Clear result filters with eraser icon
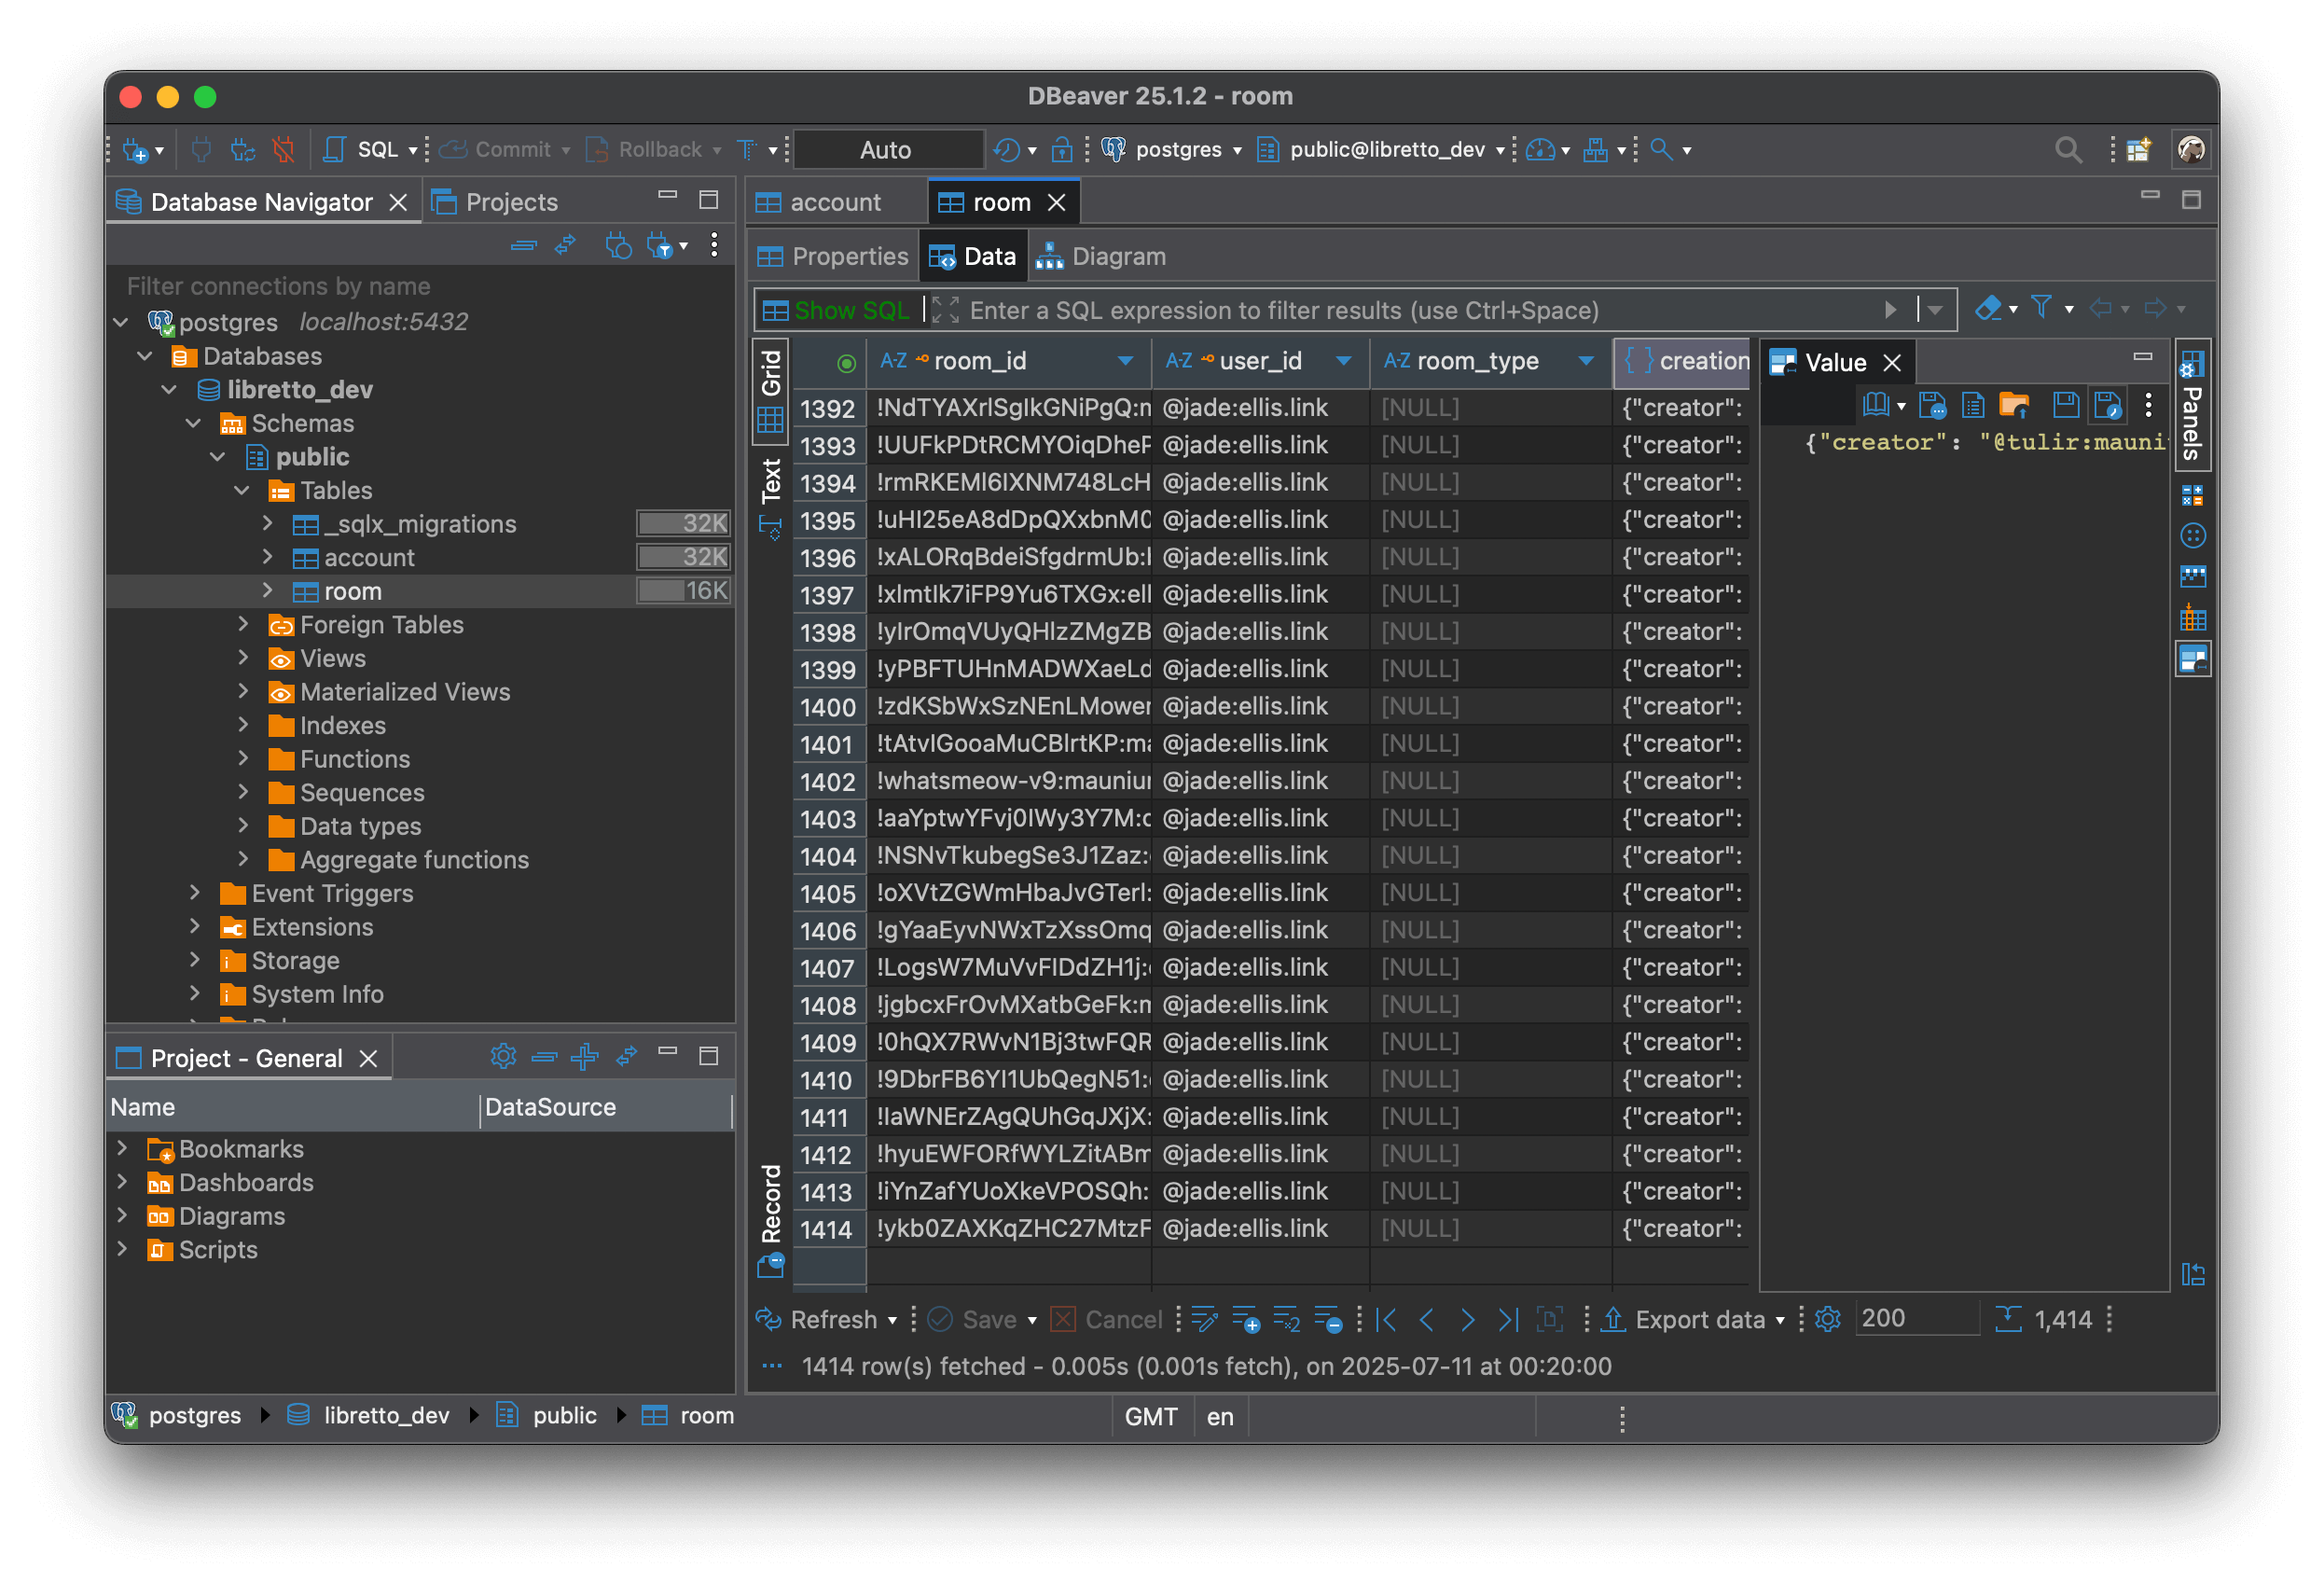 click(x=1988, y=309)
